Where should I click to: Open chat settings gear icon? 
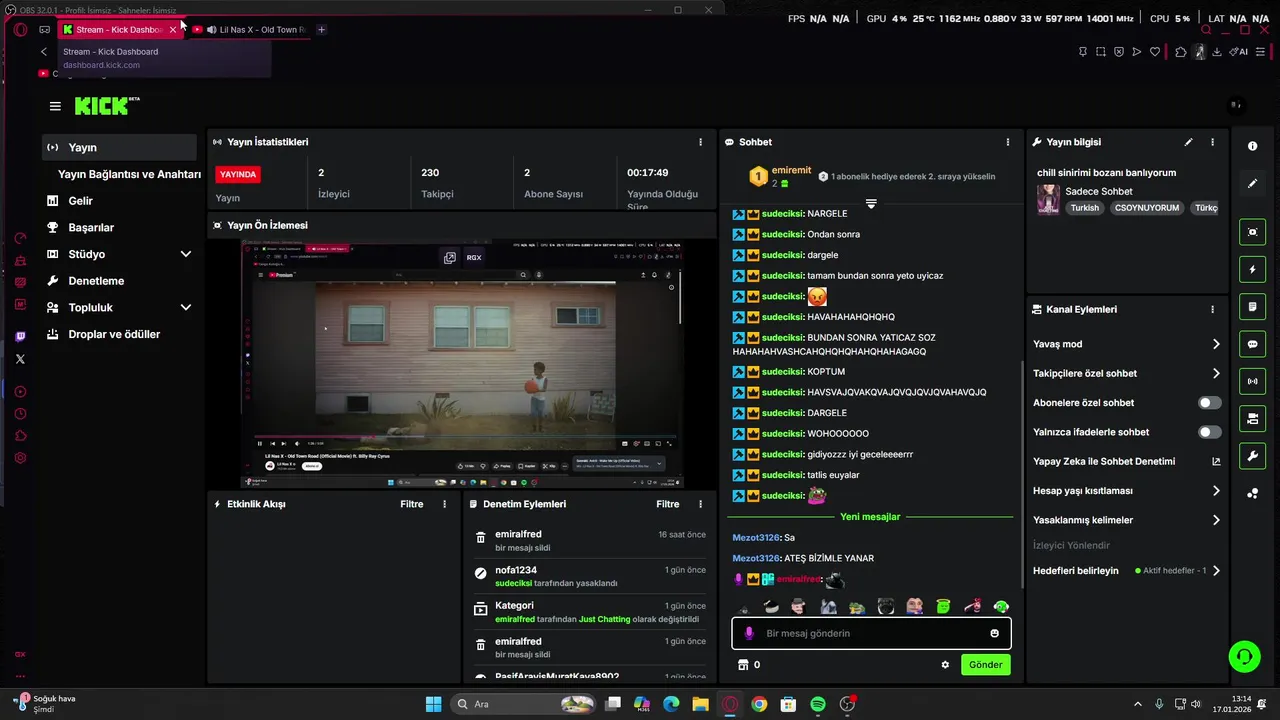click(945, 664)
